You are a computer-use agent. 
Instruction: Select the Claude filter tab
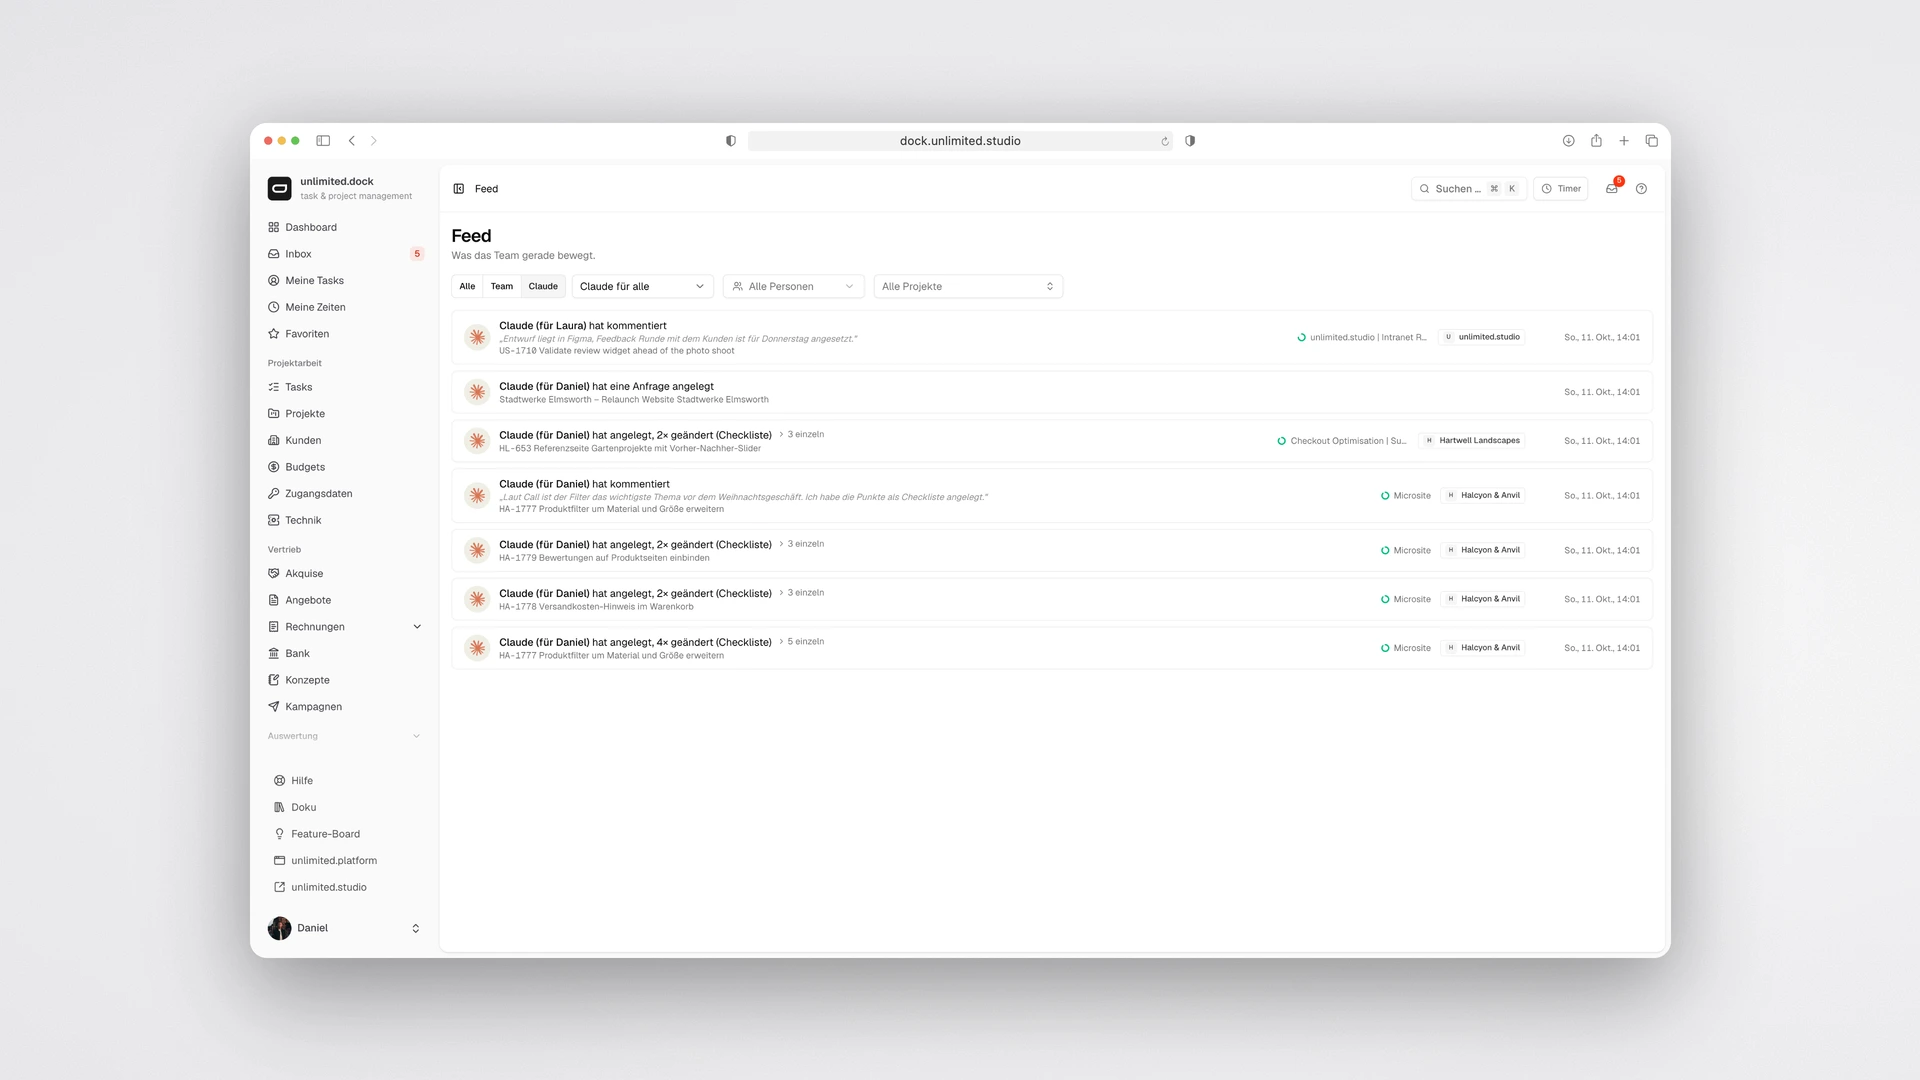(543, 287)
